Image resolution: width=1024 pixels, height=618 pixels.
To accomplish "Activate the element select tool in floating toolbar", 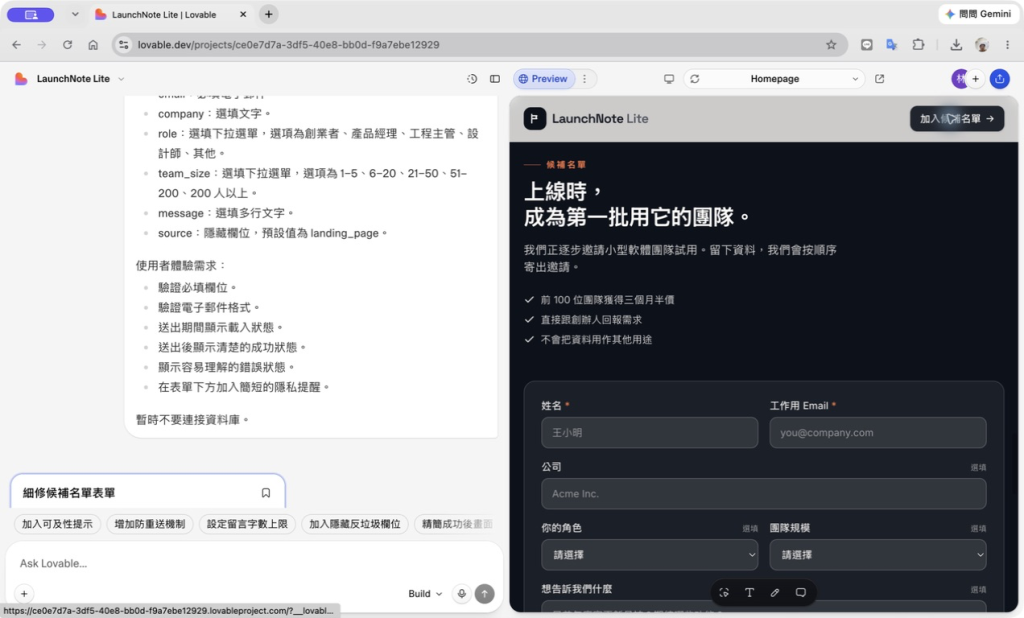I will click(724, 593).
